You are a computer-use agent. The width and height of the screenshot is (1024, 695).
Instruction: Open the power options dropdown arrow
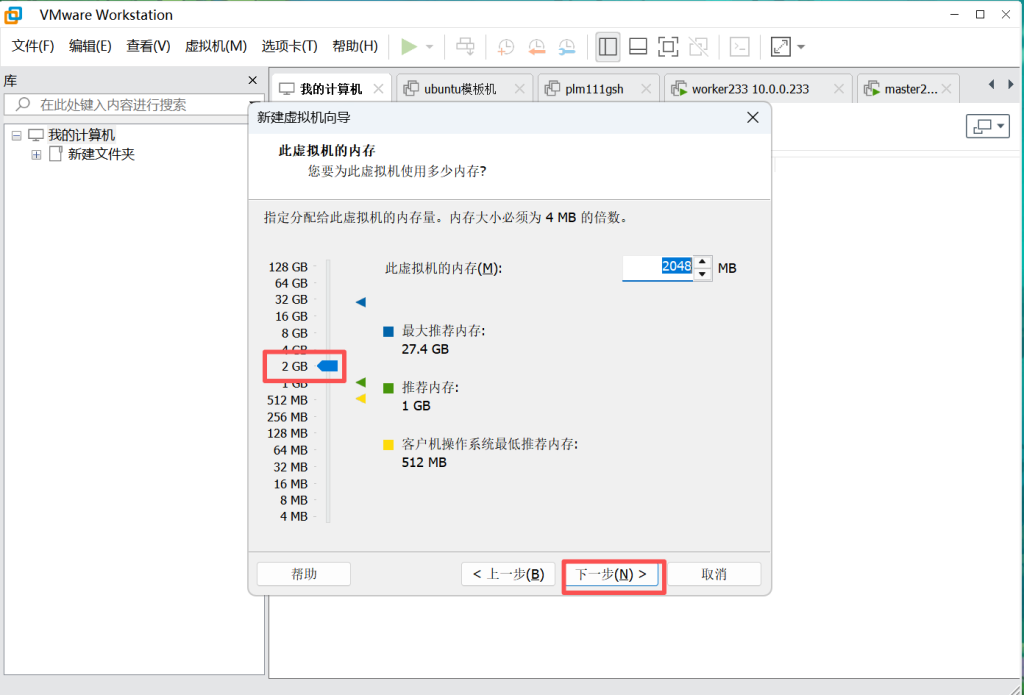[x=430, y=47]
